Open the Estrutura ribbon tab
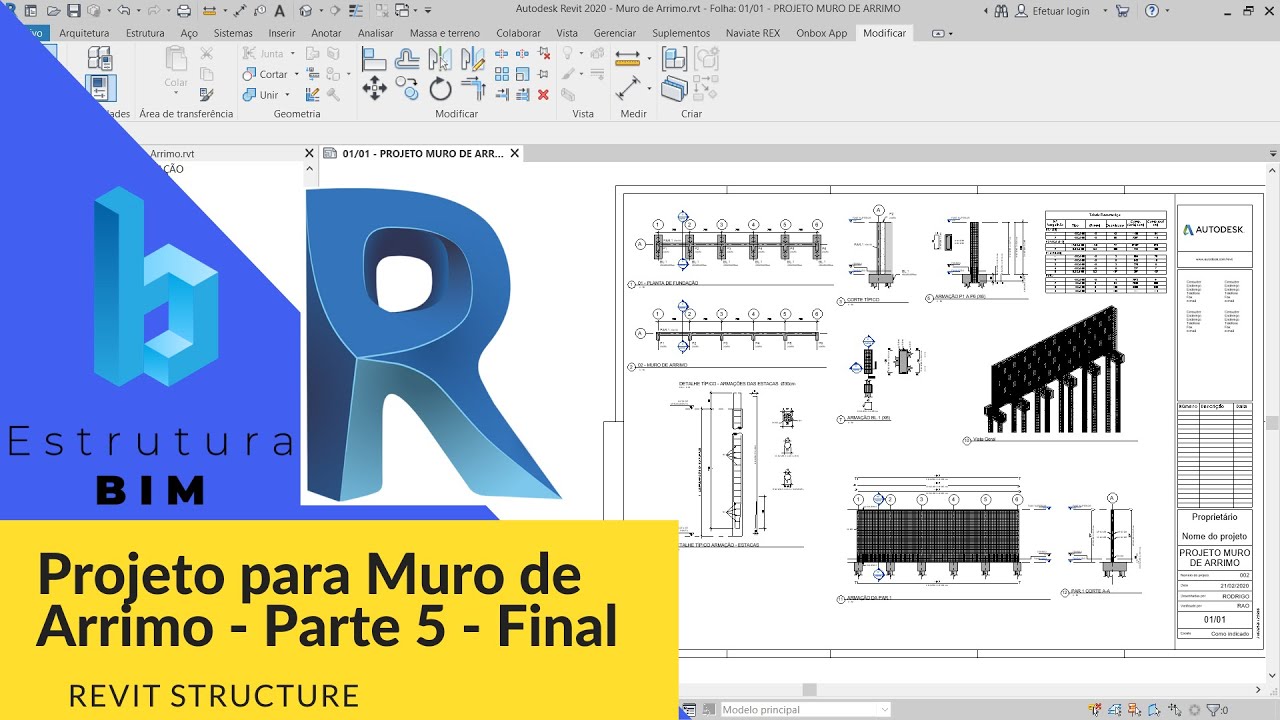 point(145,33)
